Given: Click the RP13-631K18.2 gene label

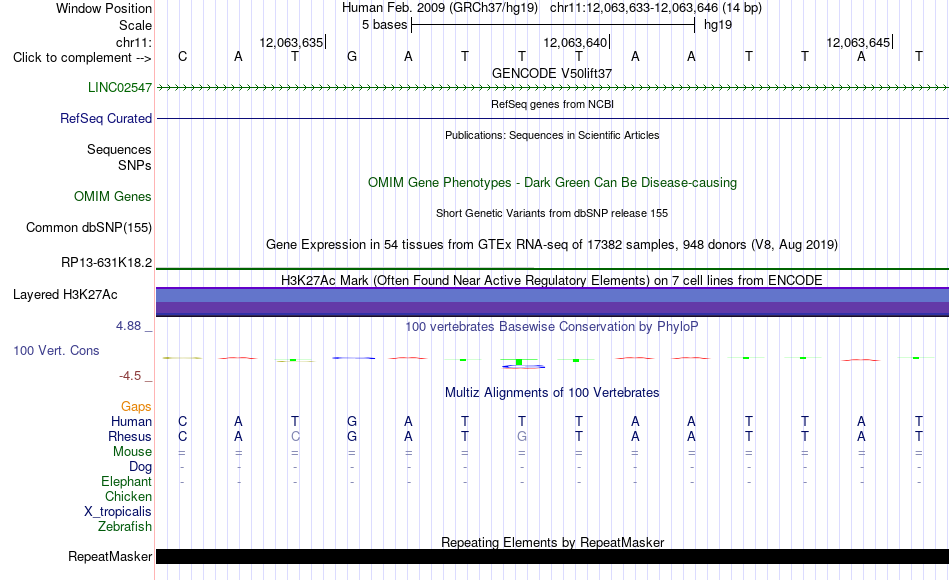Looking at the screenshot, I should click(107, 262).
